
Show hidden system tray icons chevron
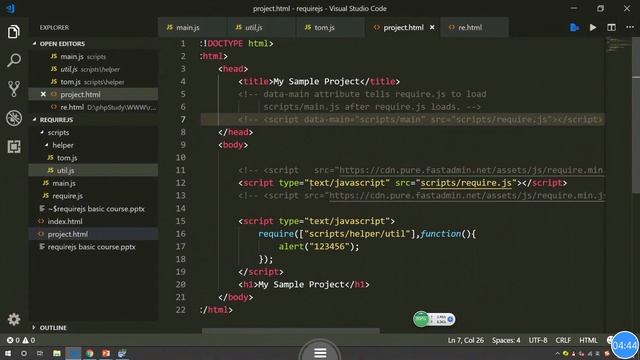557,354
